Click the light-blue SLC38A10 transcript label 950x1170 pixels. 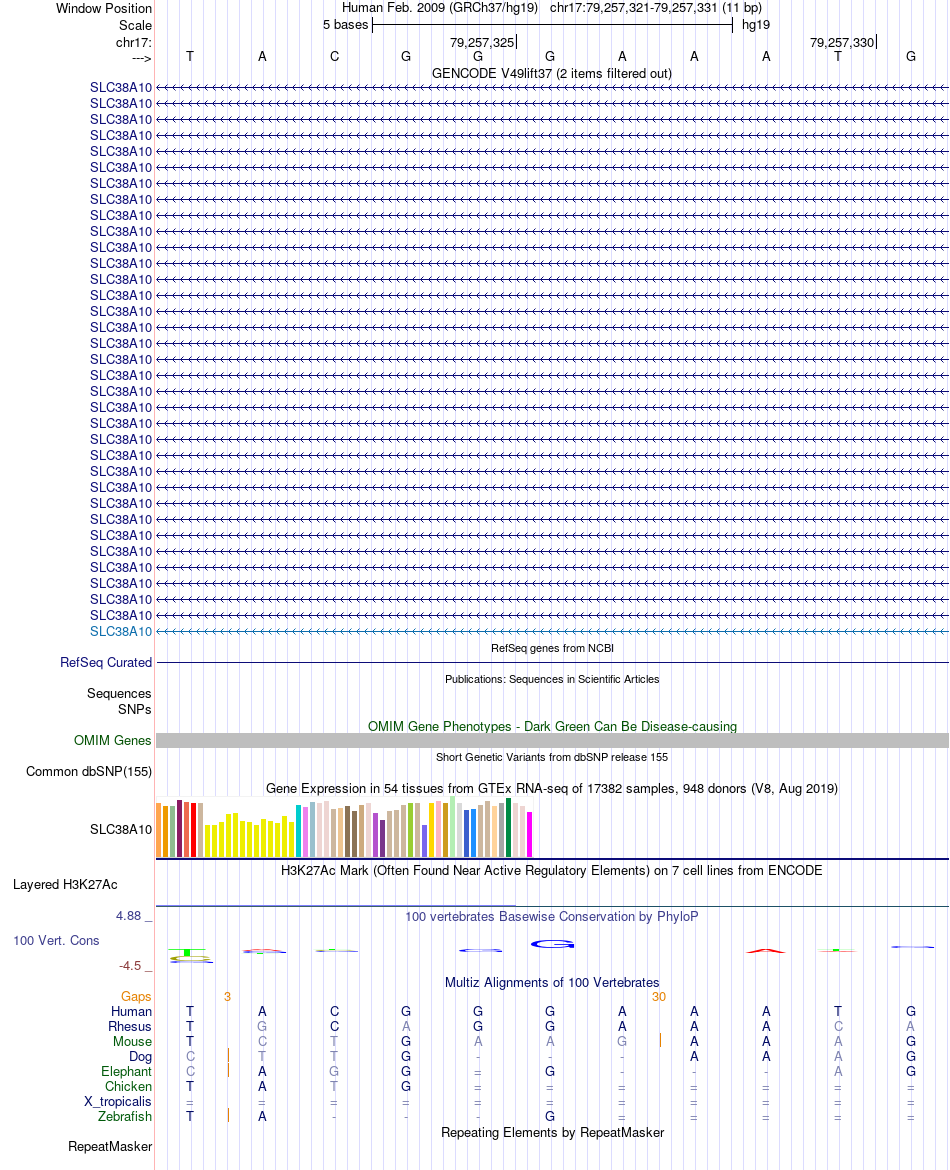[121, 631]
